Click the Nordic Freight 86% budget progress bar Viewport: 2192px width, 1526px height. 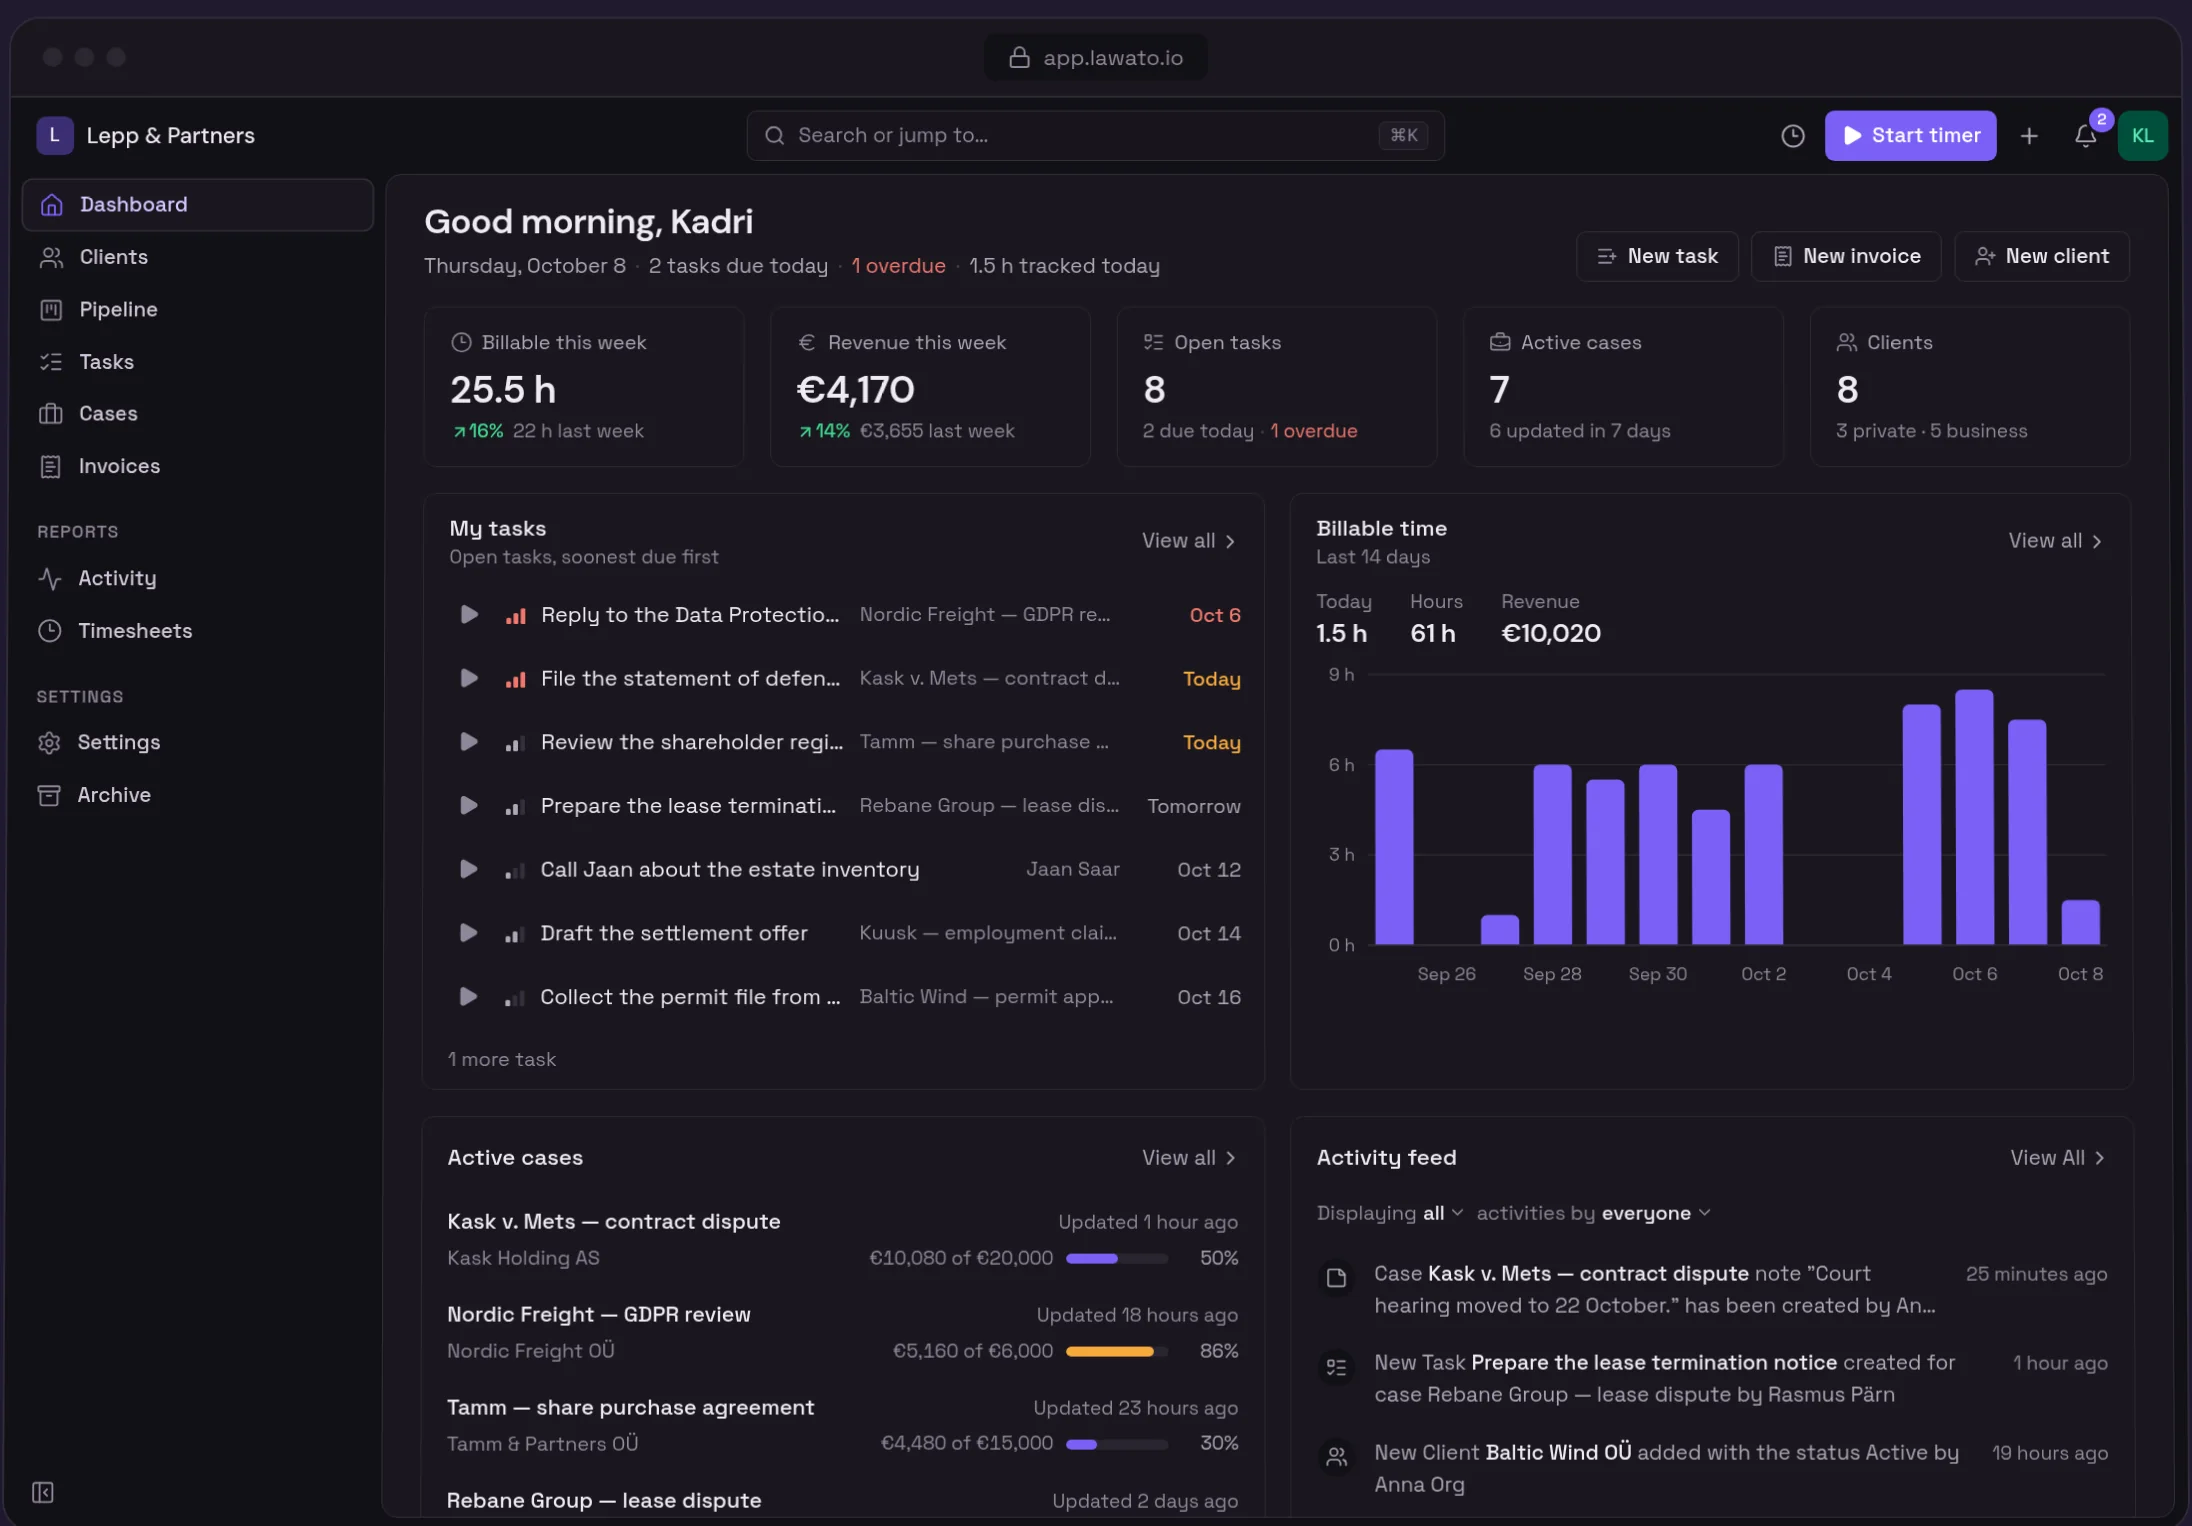1117,1351
